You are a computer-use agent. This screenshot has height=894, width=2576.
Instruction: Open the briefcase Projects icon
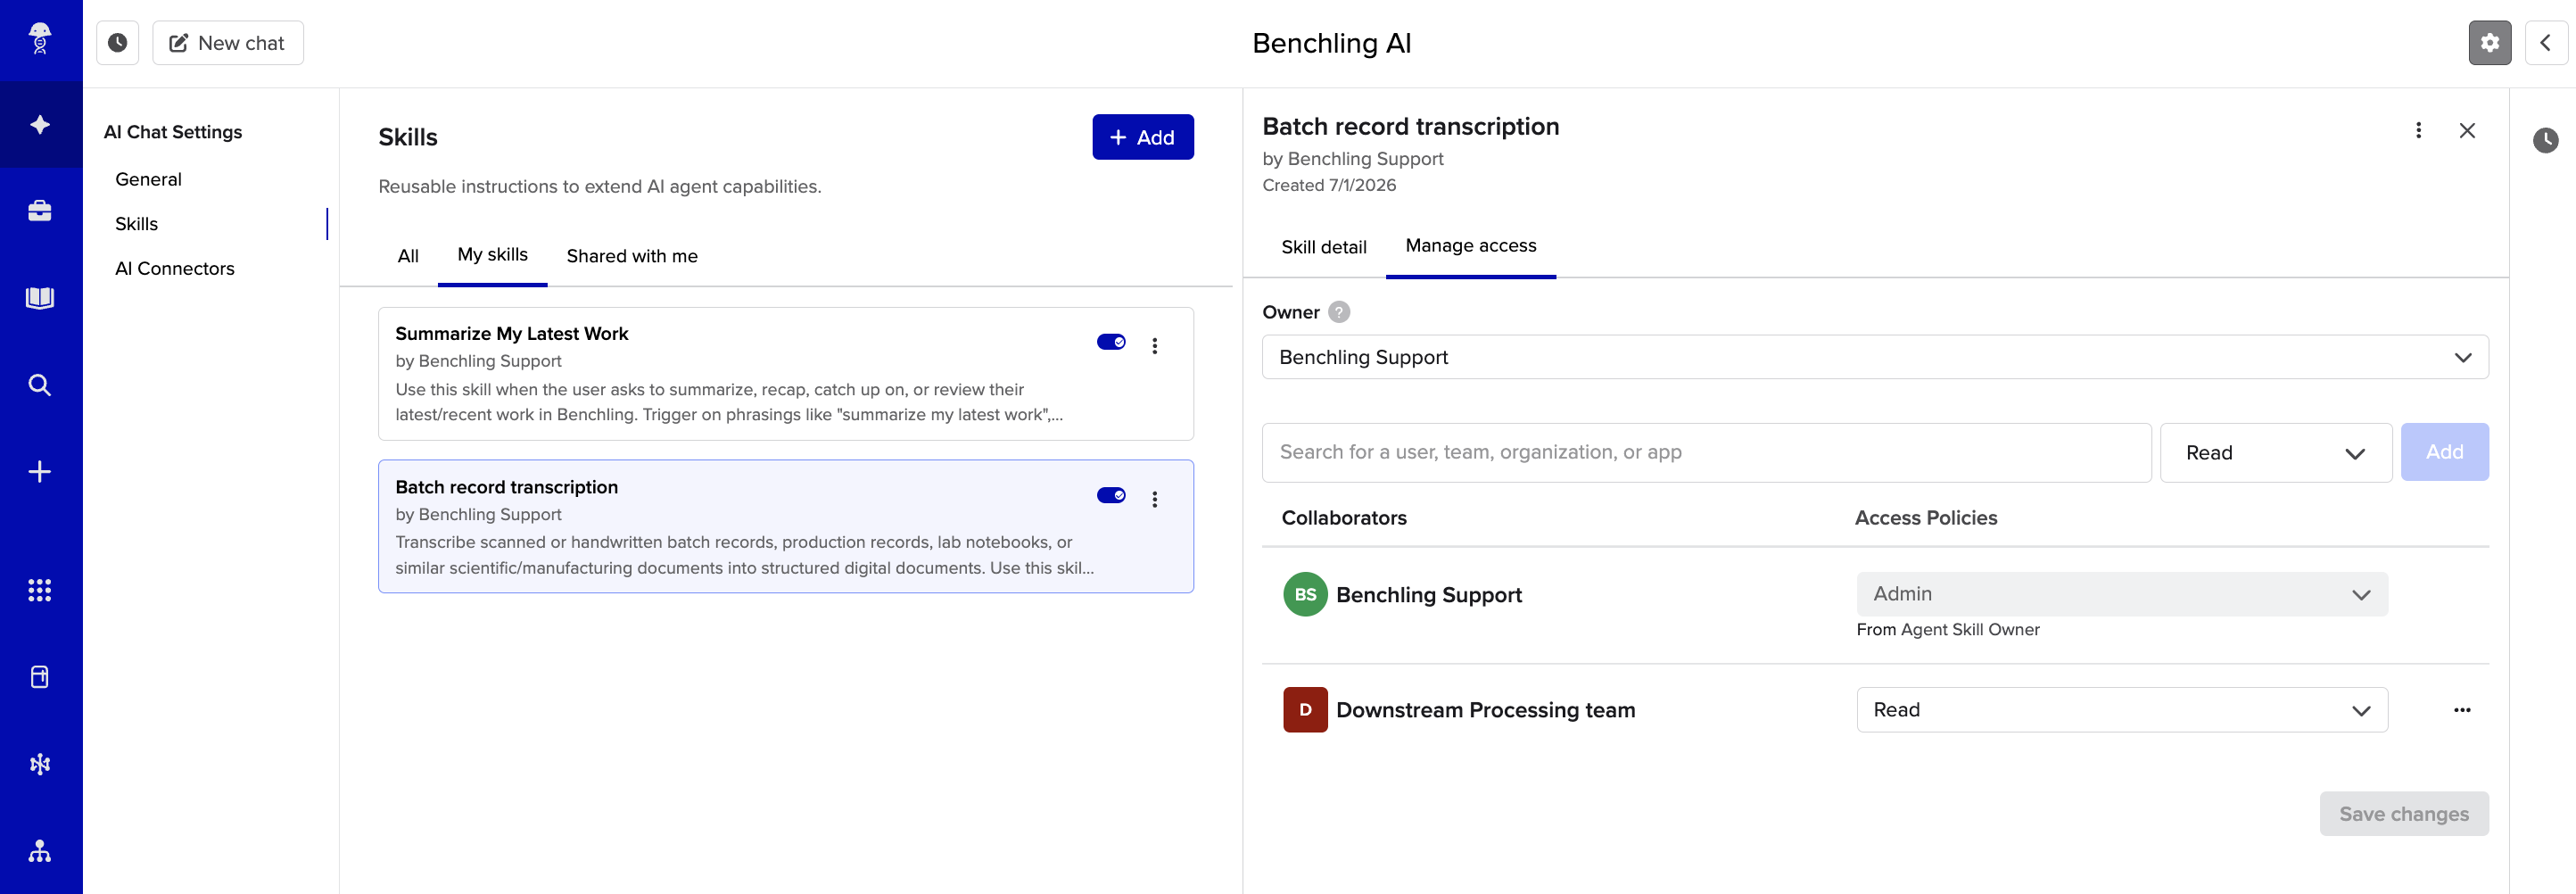[x=40, y=211]
